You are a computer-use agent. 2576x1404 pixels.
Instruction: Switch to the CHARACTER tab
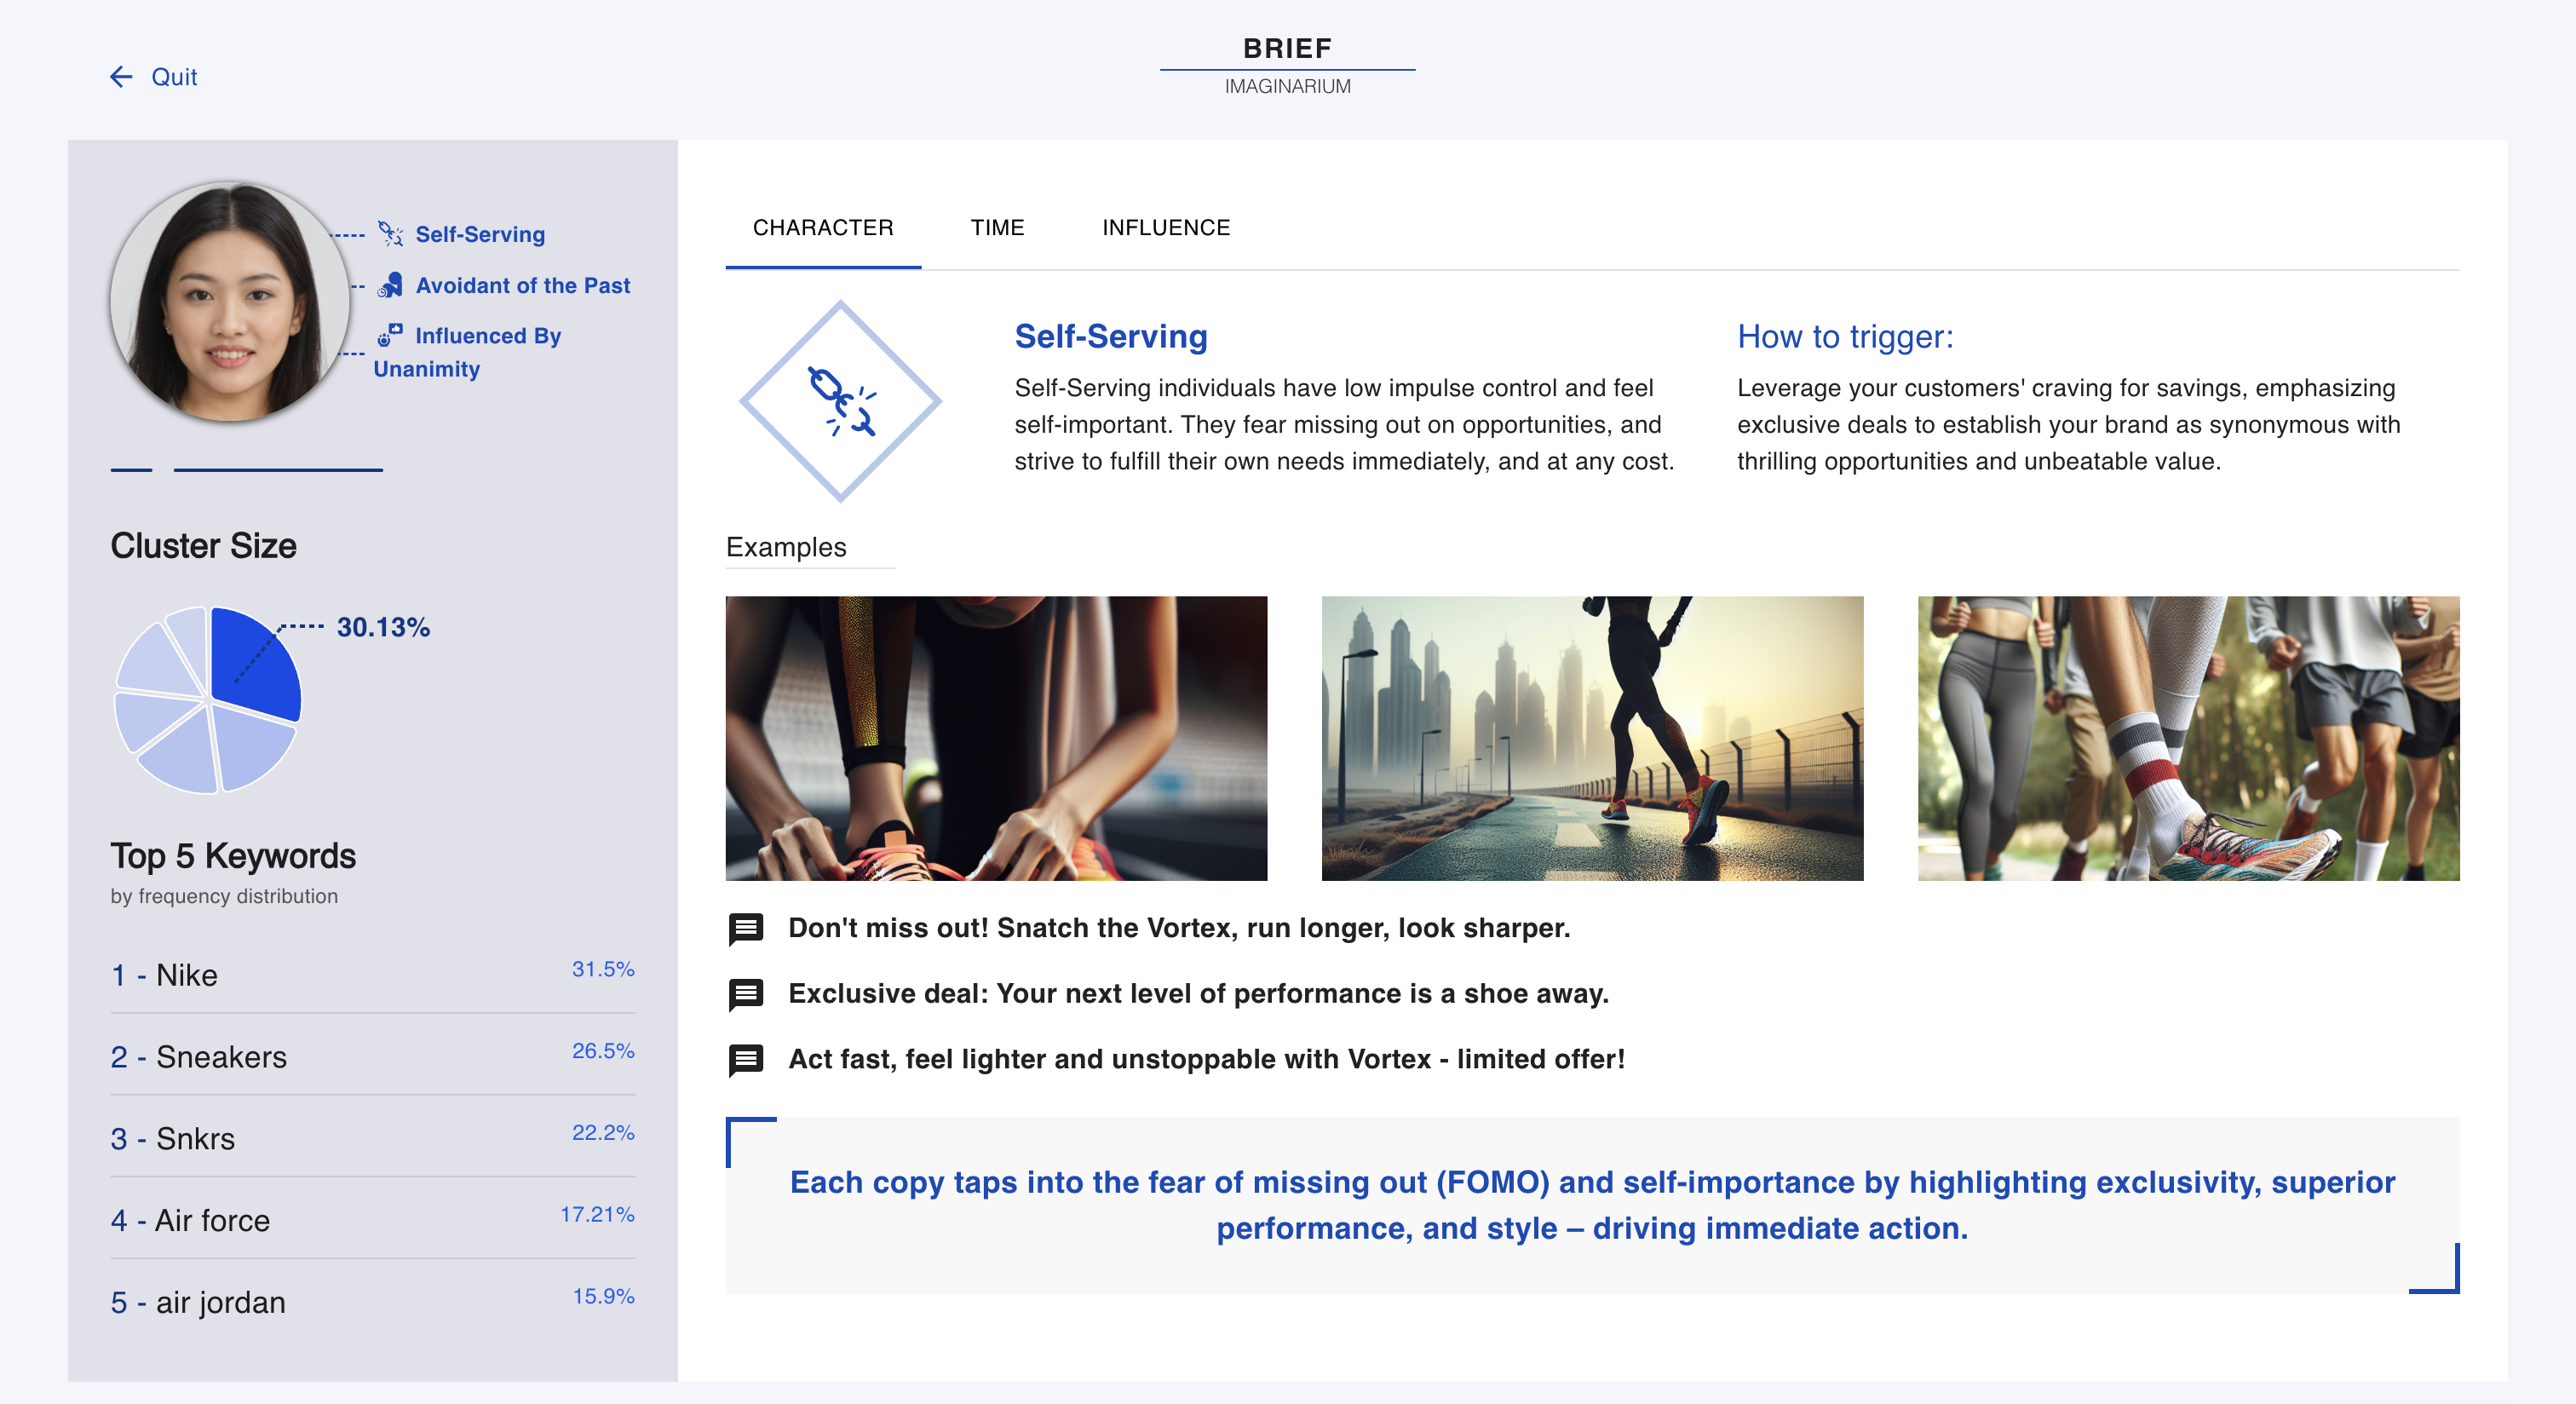coord(823,228)
